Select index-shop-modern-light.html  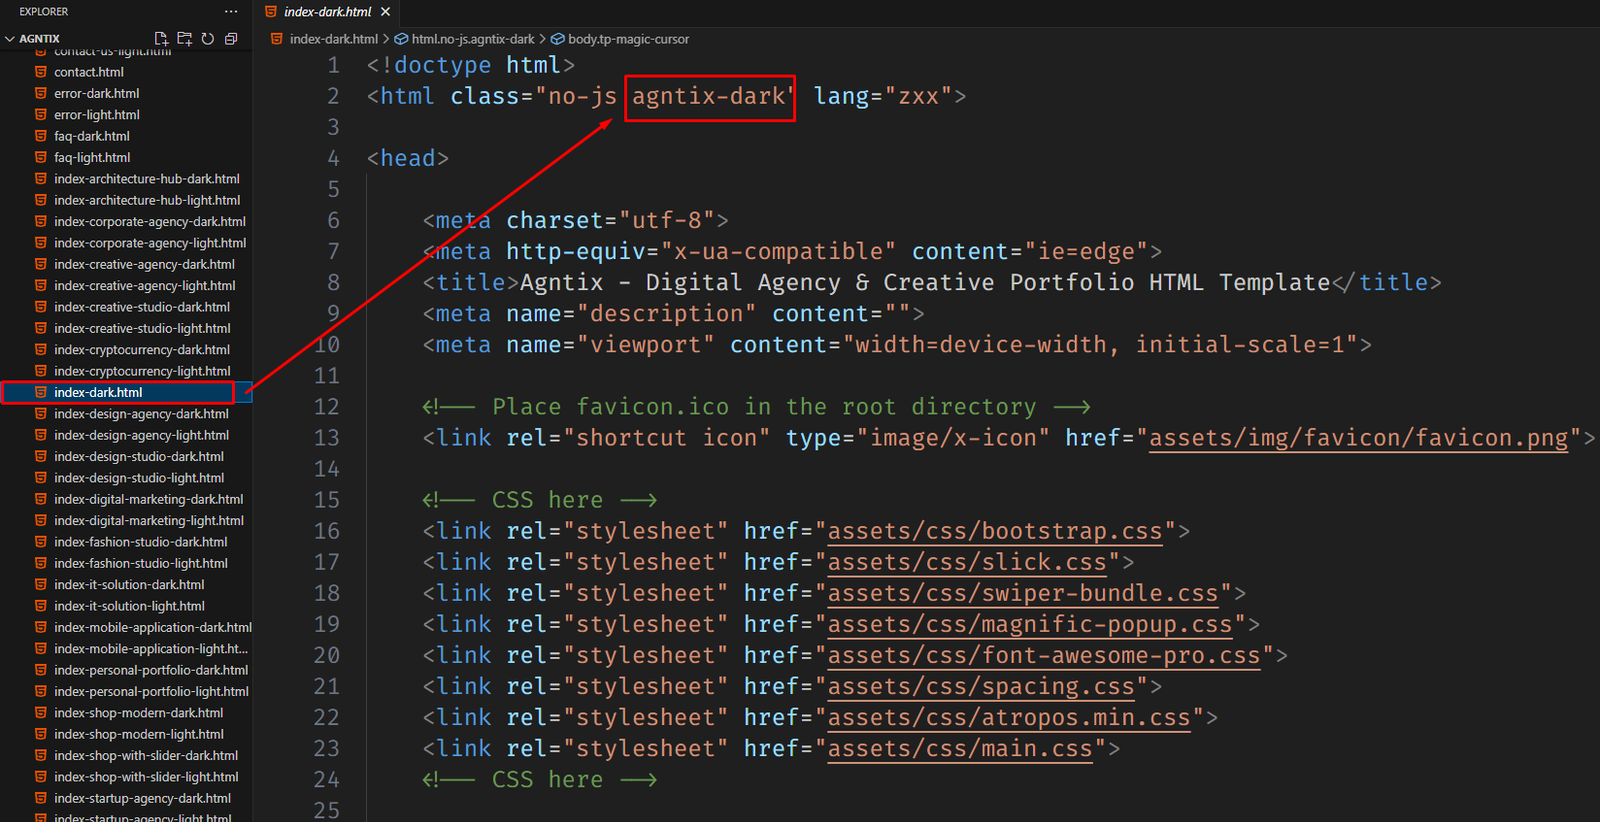click(139, 734)
